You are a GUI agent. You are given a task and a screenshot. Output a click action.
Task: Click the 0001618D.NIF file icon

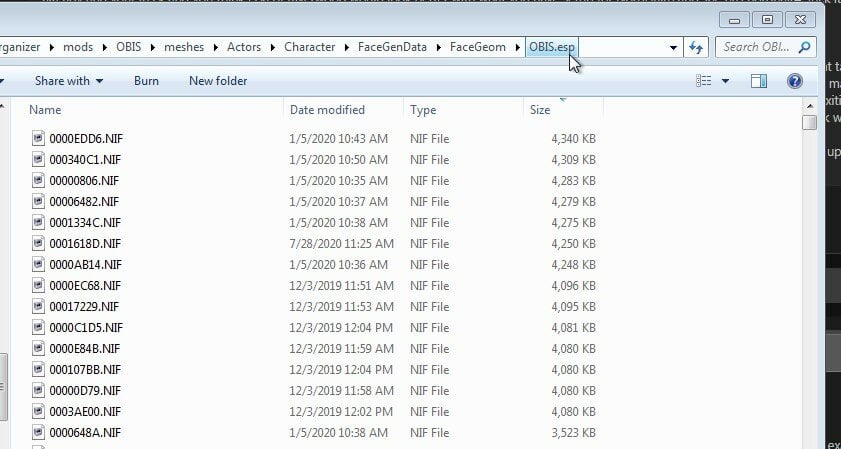38,243
